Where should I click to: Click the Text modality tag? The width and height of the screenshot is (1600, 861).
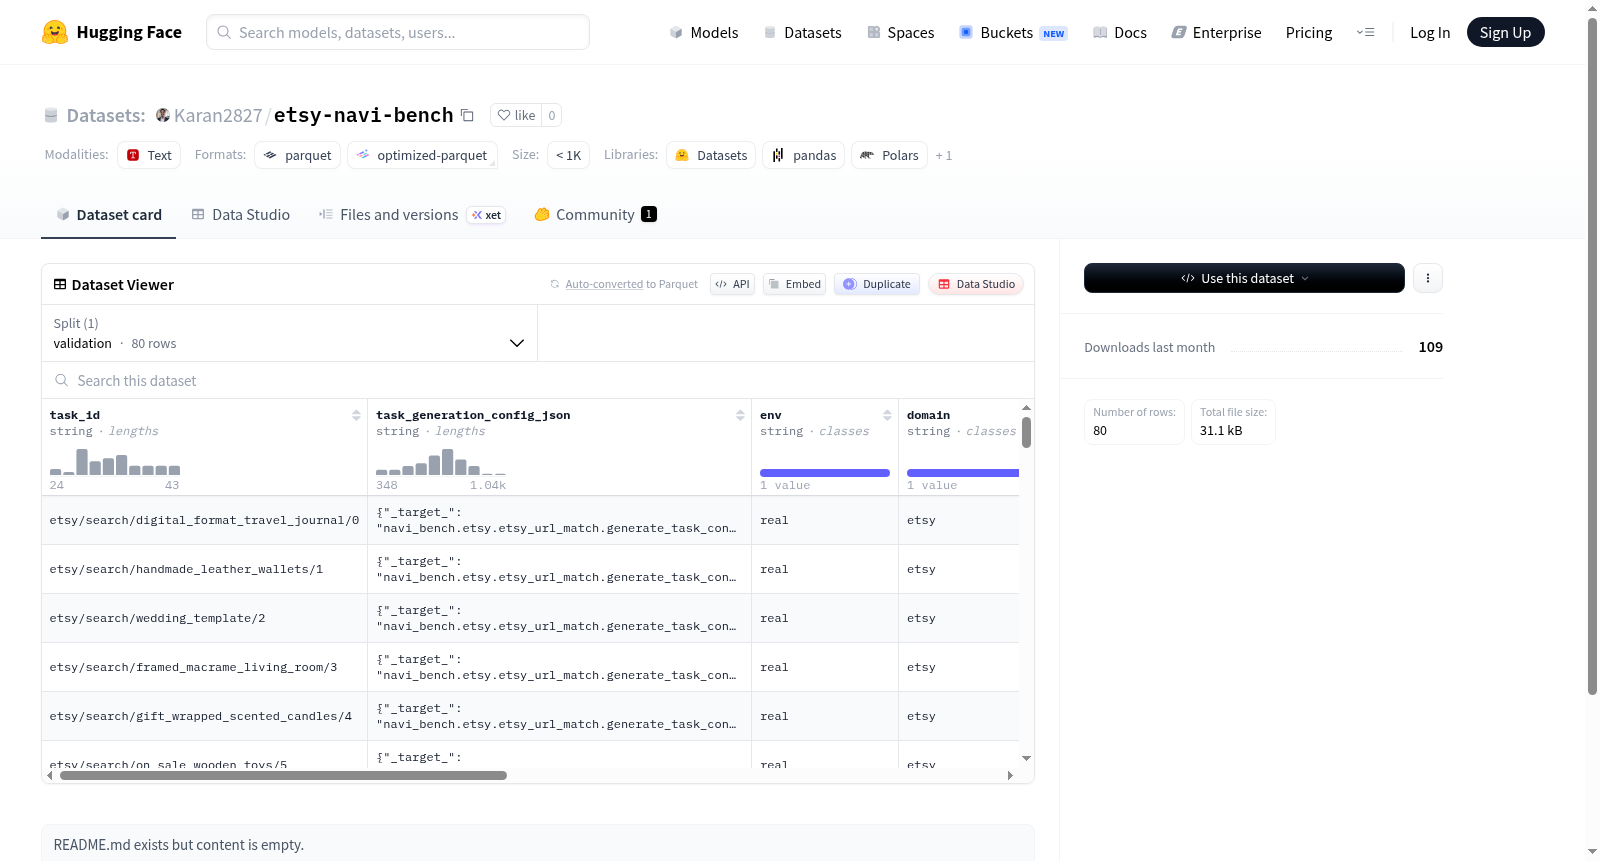149,155
